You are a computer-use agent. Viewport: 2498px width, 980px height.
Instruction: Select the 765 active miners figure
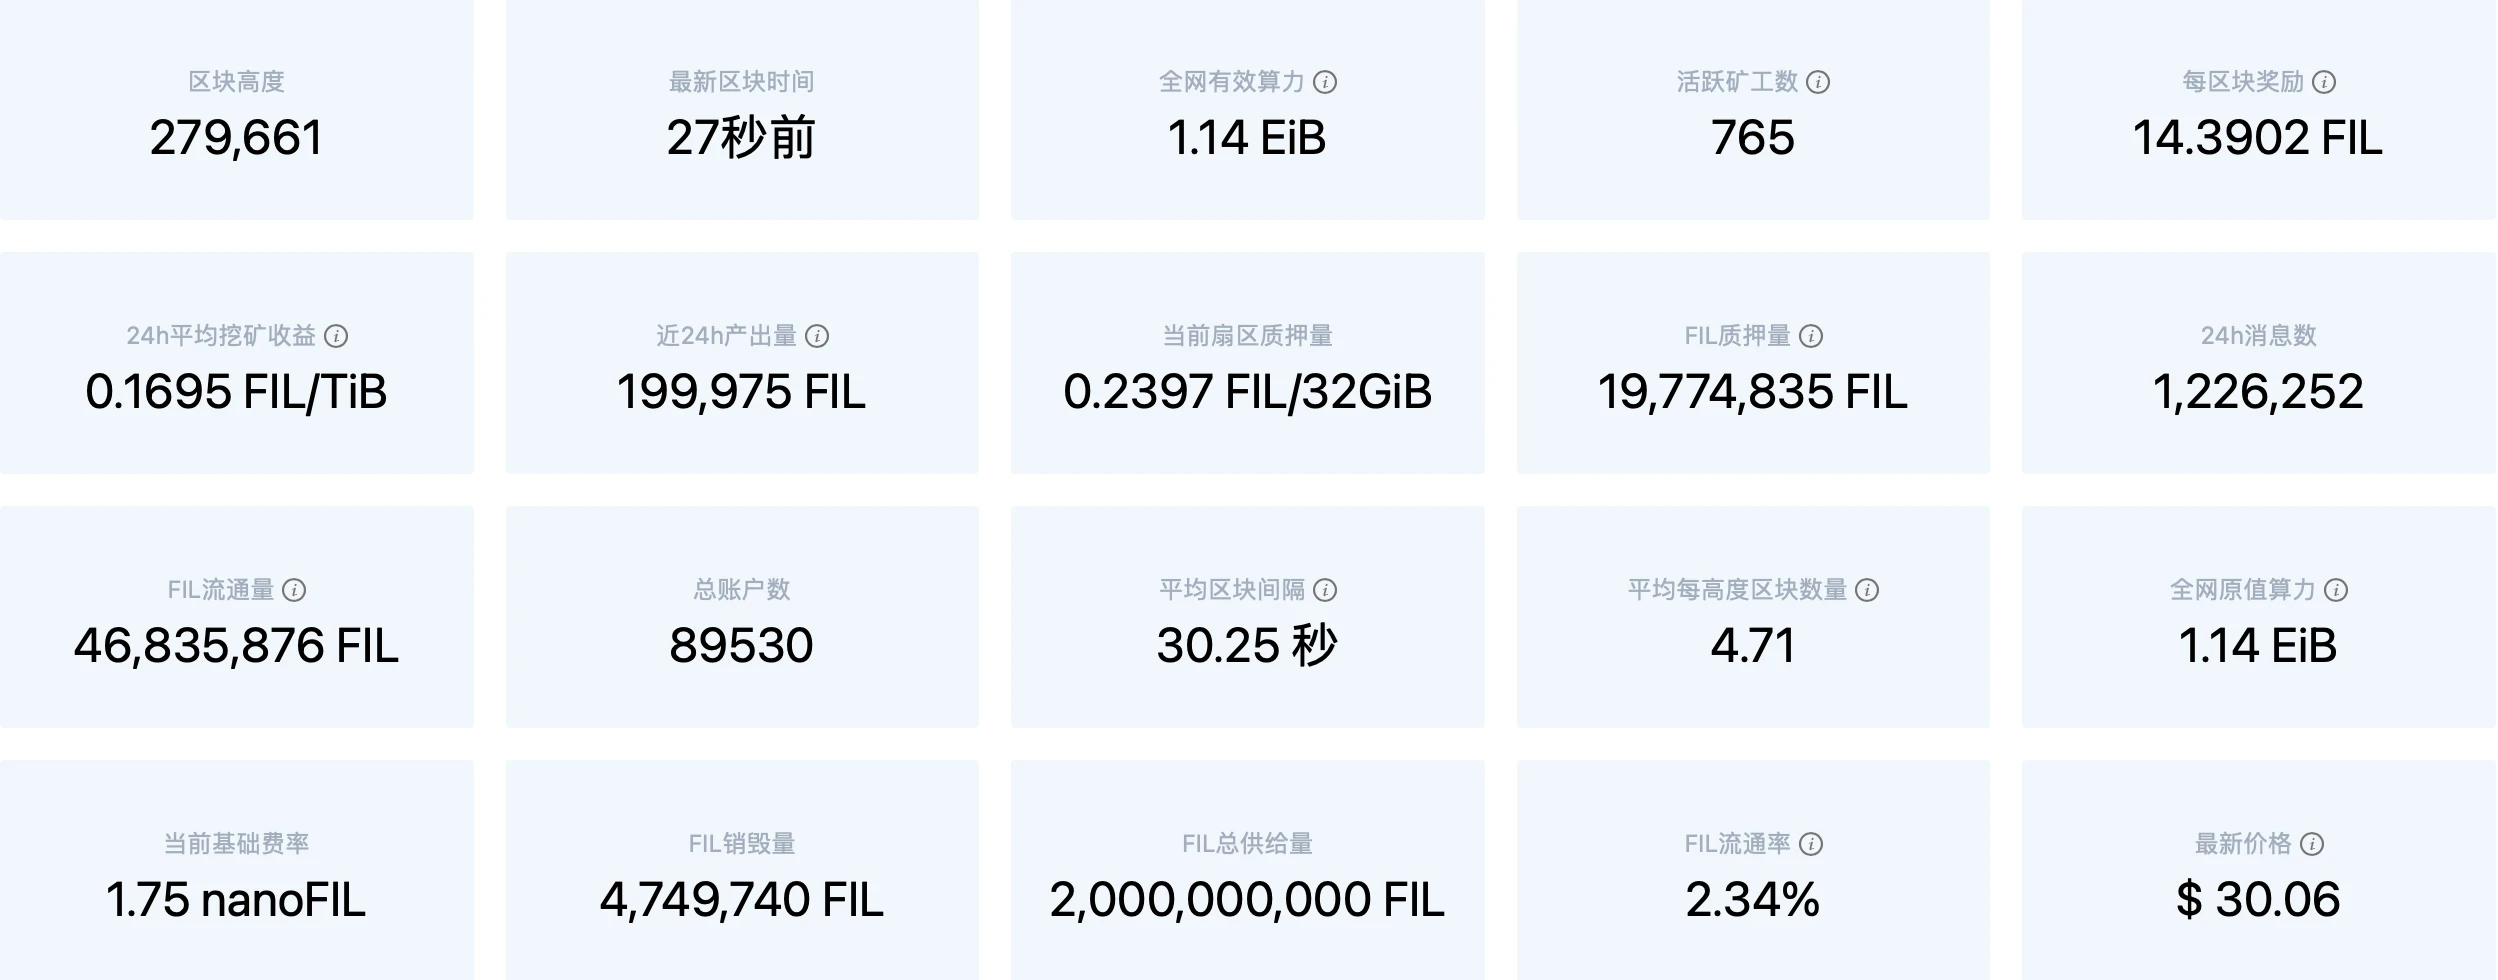click(x=1753, y=138)
